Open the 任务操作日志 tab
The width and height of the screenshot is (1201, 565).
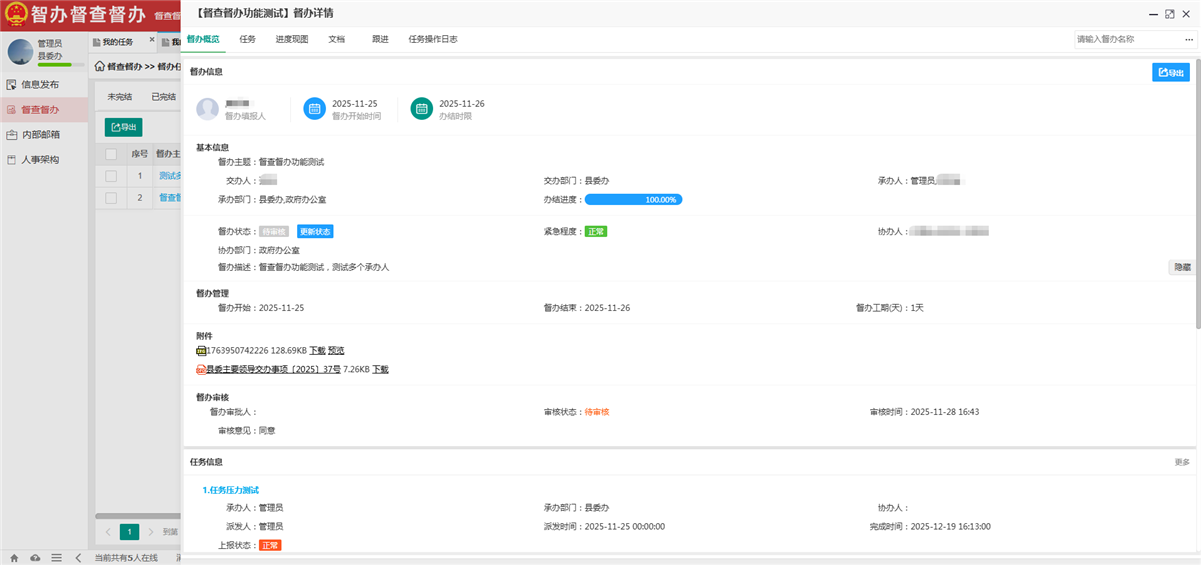click(x=433, y=39)
